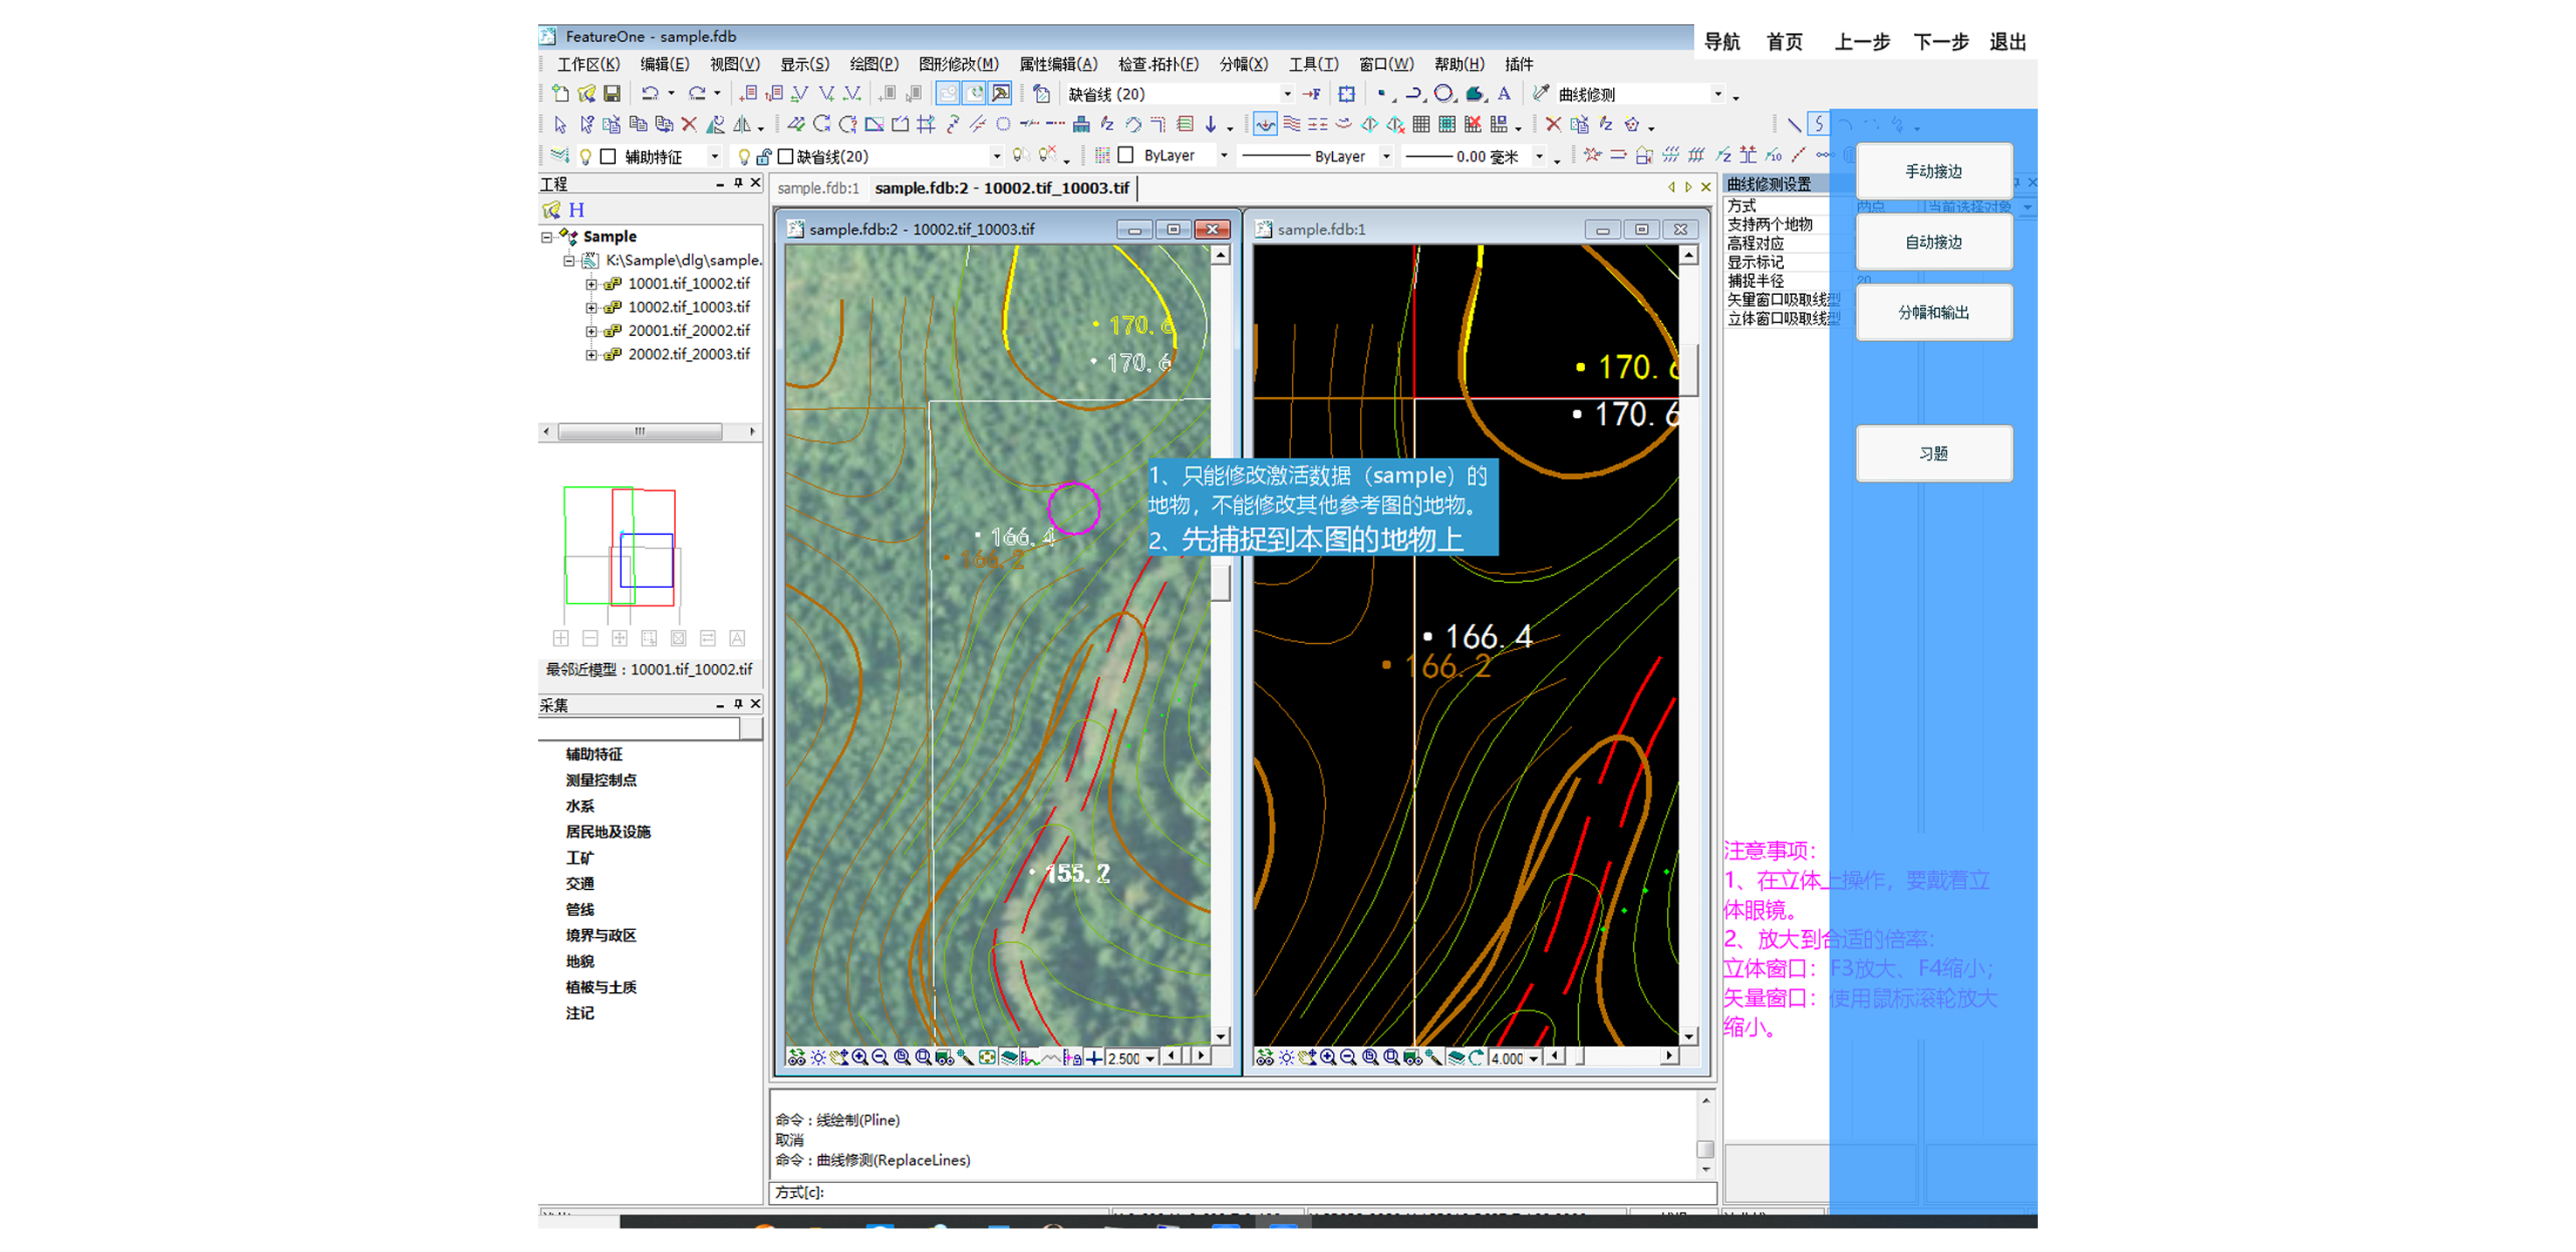Open the 属性编辑(A) menu
Screen dimensions: 2576x1252
tap(1058, 64)
